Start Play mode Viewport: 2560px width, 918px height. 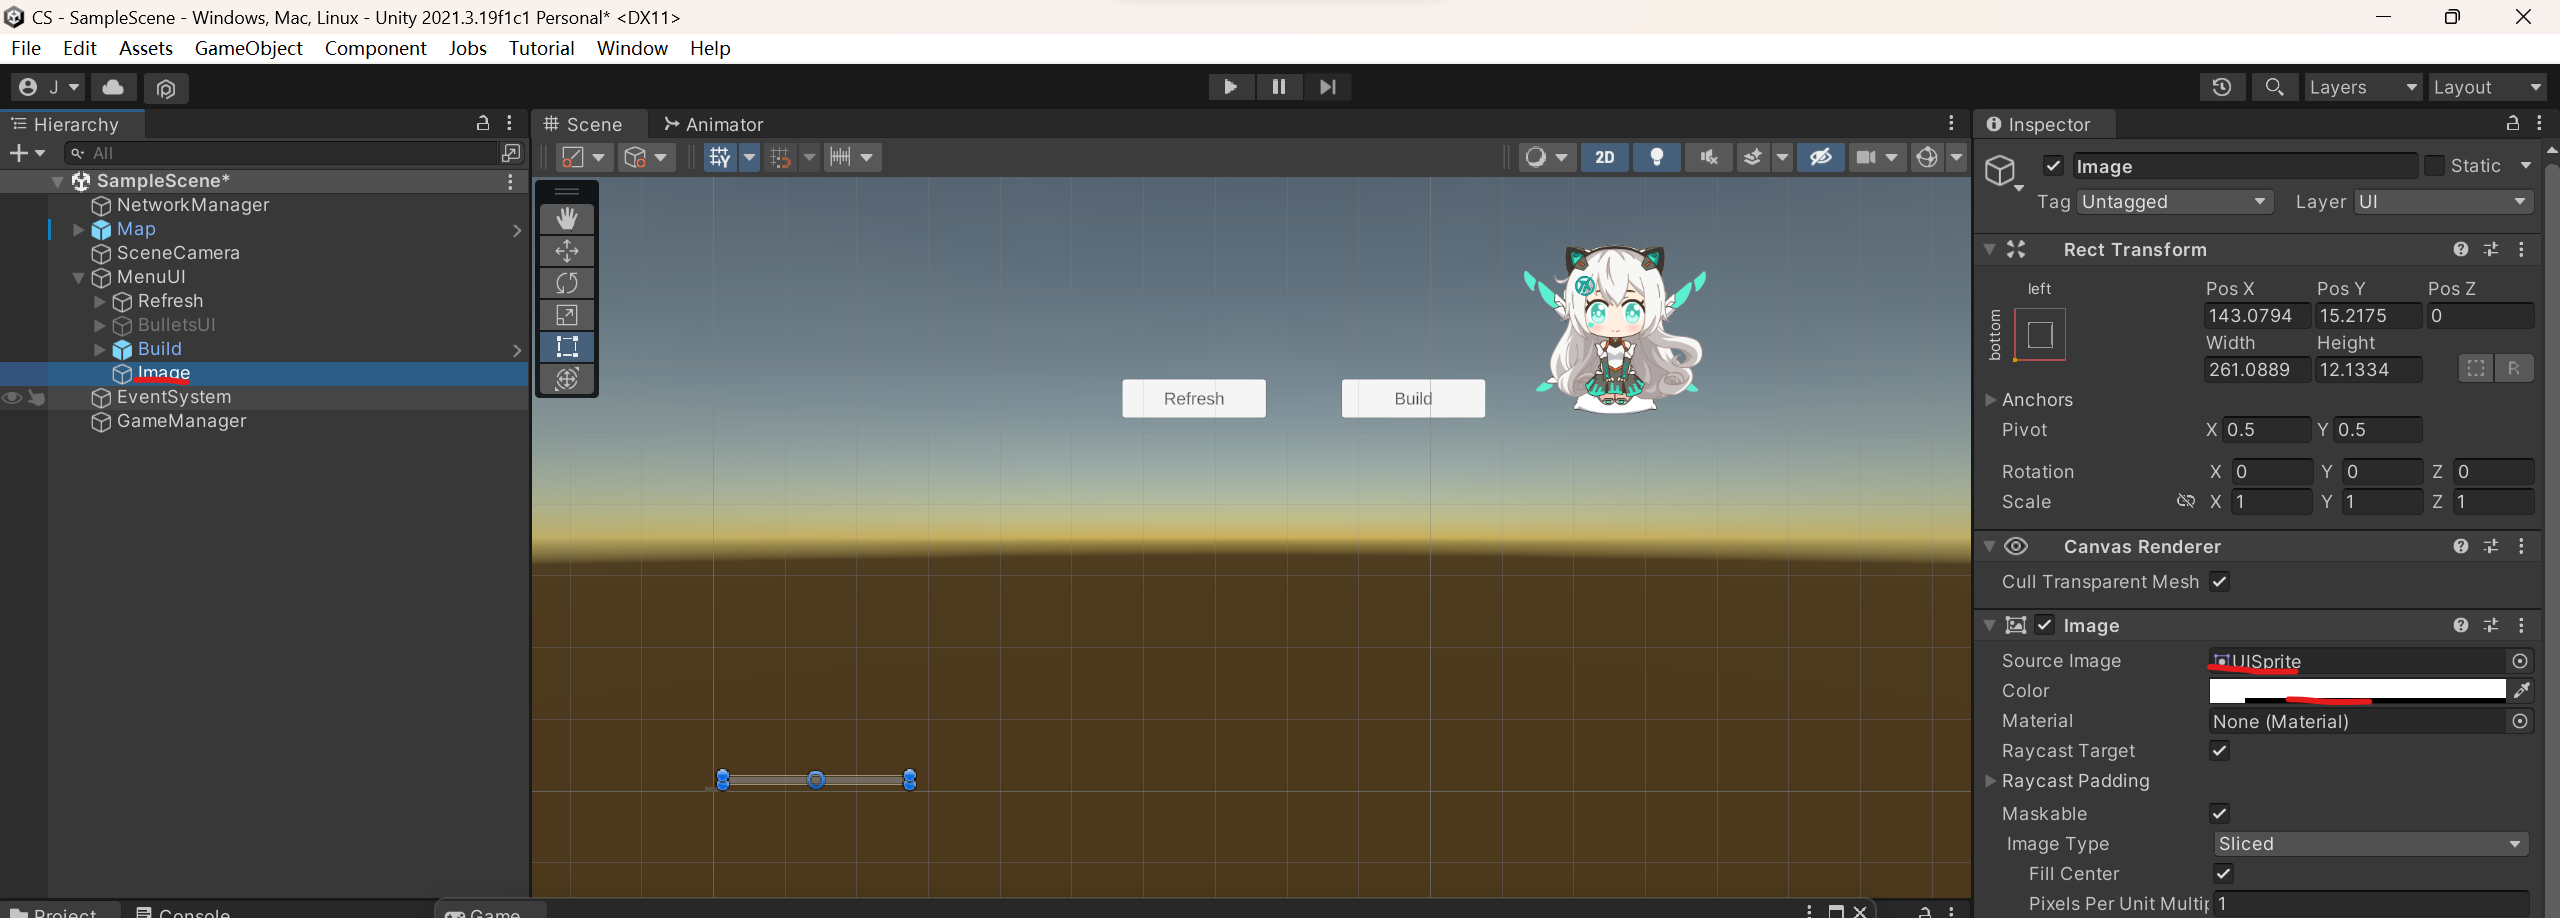click(x=1230, y=87)
